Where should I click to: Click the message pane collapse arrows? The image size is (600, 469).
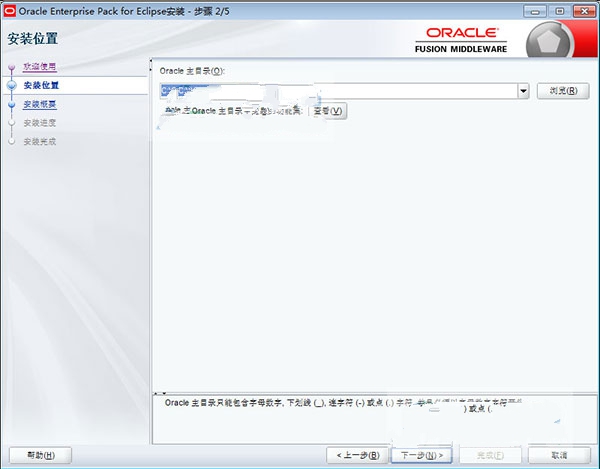coord(160,393)
